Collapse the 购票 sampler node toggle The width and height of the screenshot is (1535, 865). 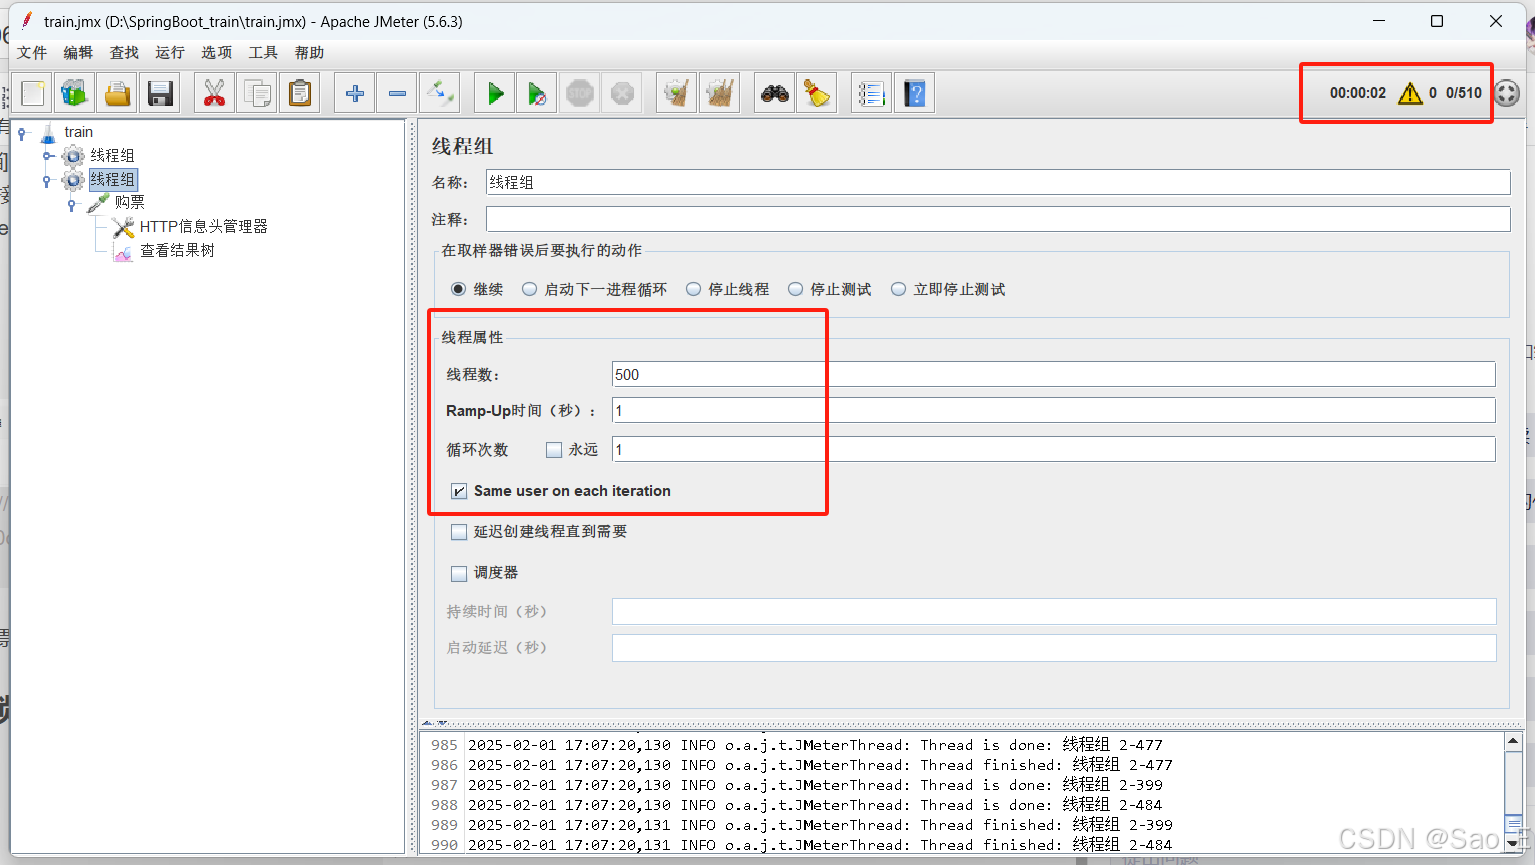72,204
